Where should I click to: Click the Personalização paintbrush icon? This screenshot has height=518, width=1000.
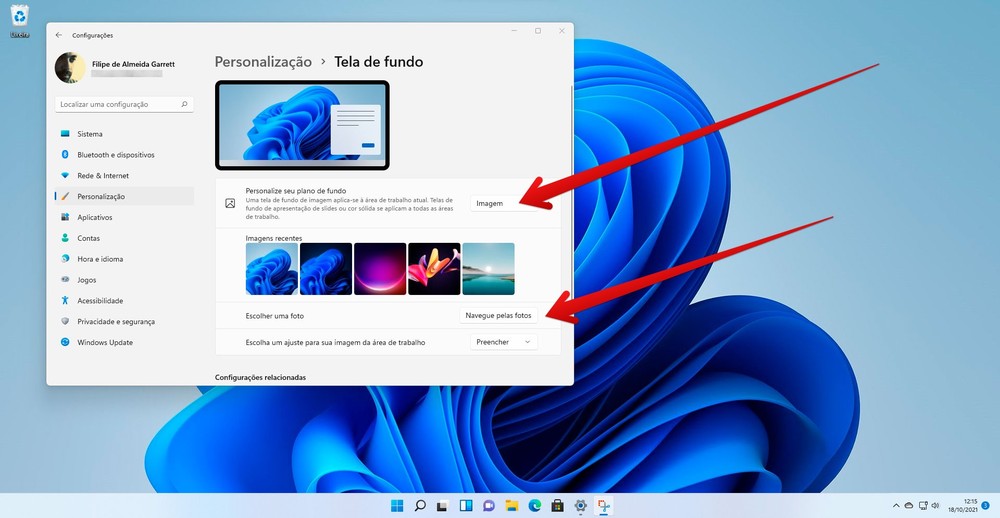[65, 196]
